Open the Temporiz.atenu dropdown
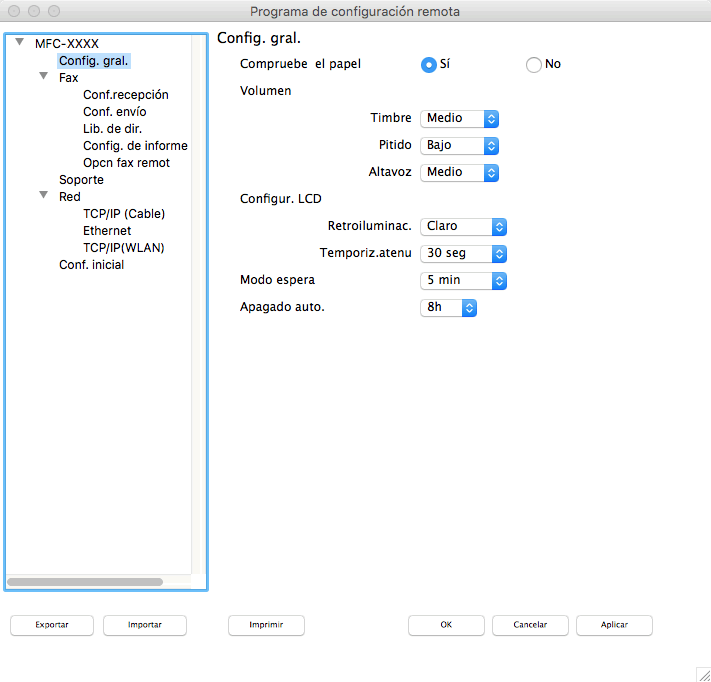 click(x=463, y=253)
